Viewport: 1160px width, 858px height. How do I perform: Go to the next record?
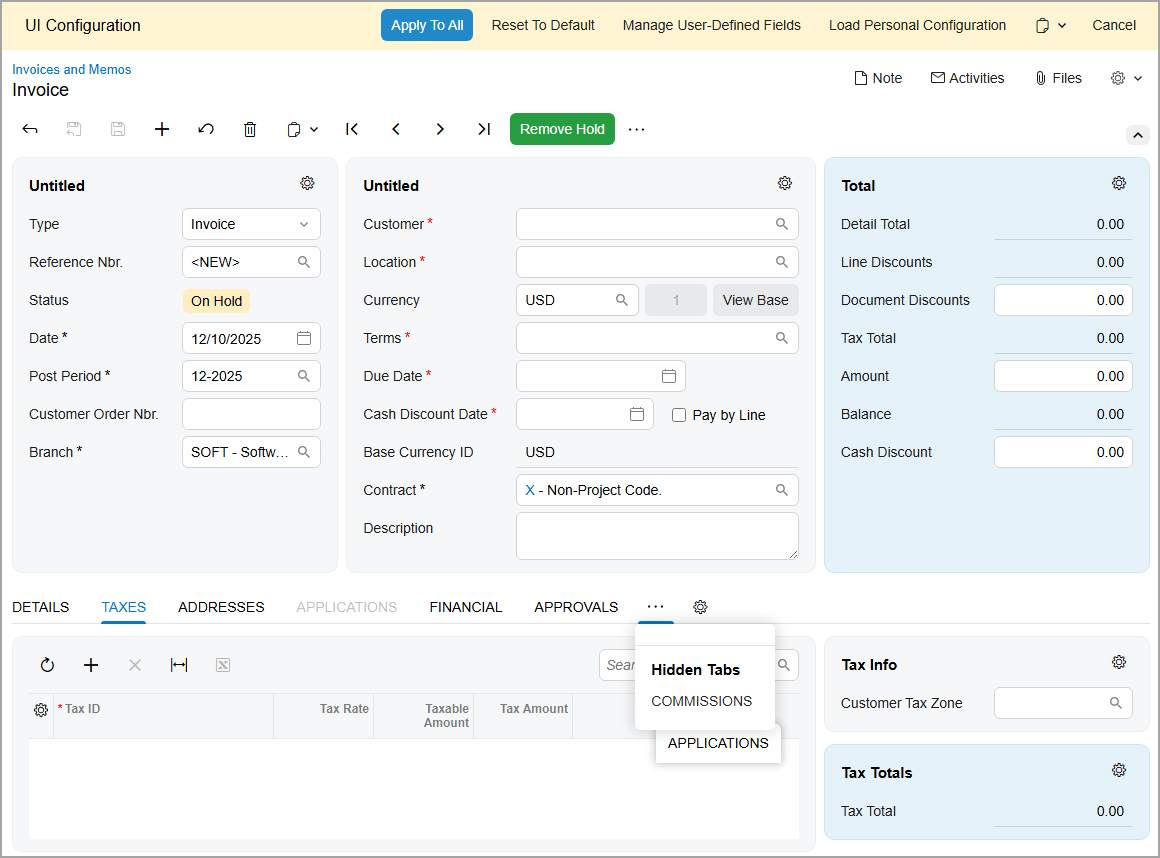pyautogui.click(x=440, y=129)
